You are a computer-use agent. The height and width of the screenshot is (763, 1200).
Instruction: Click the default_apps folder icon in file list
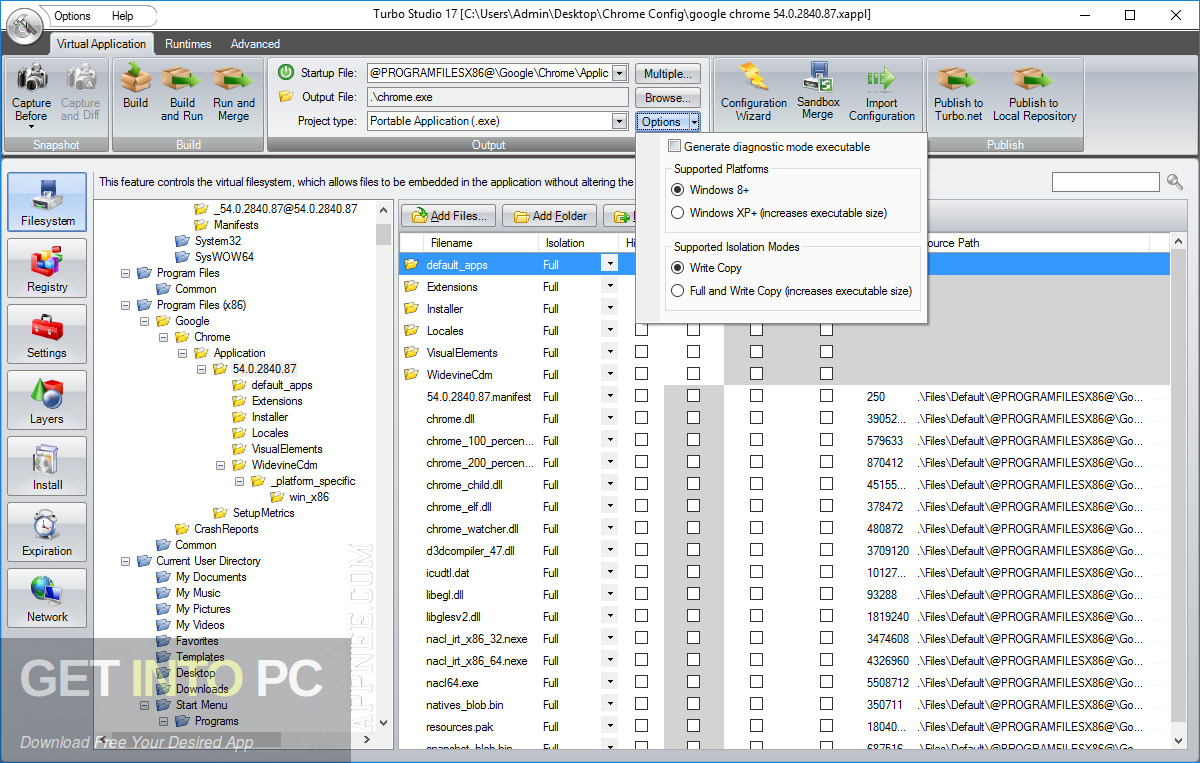coord(411,265)
